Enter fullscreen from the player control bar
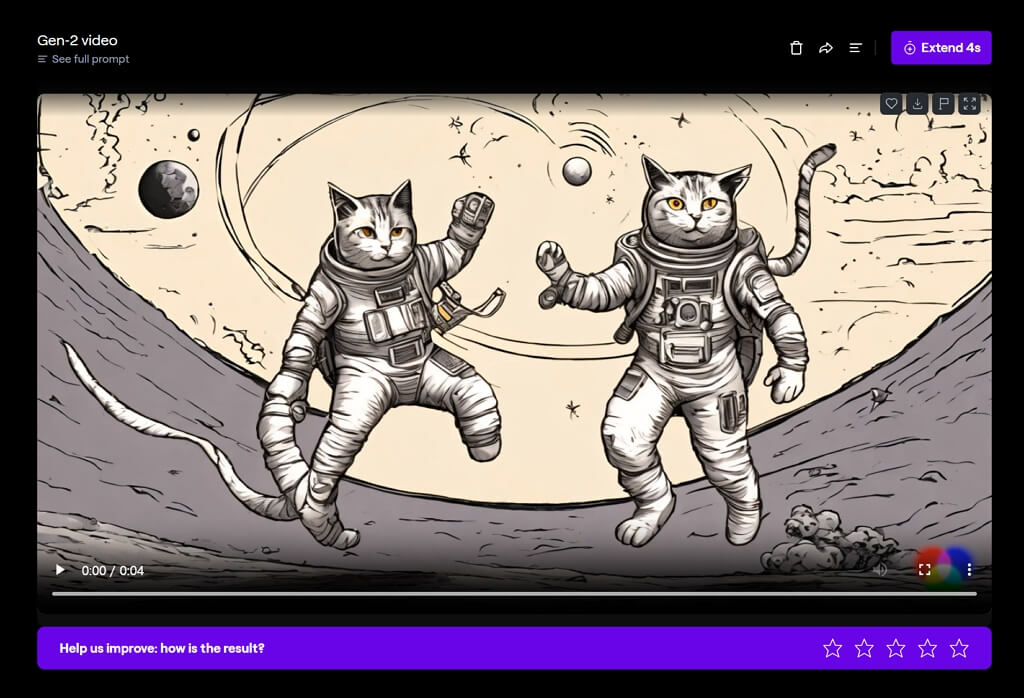The image size is (1024, 698). [925, 570]
